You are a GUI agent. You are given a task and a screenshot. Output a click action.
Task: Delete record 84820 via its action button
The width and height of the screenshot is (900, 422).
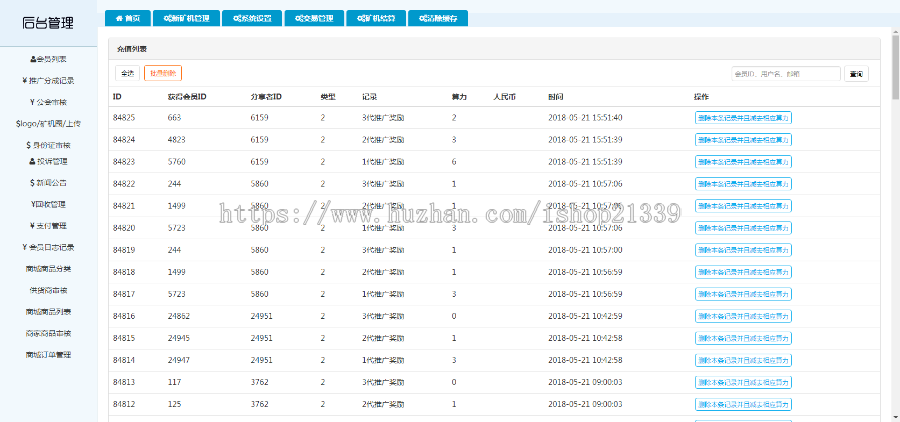[x=743, y=228]
